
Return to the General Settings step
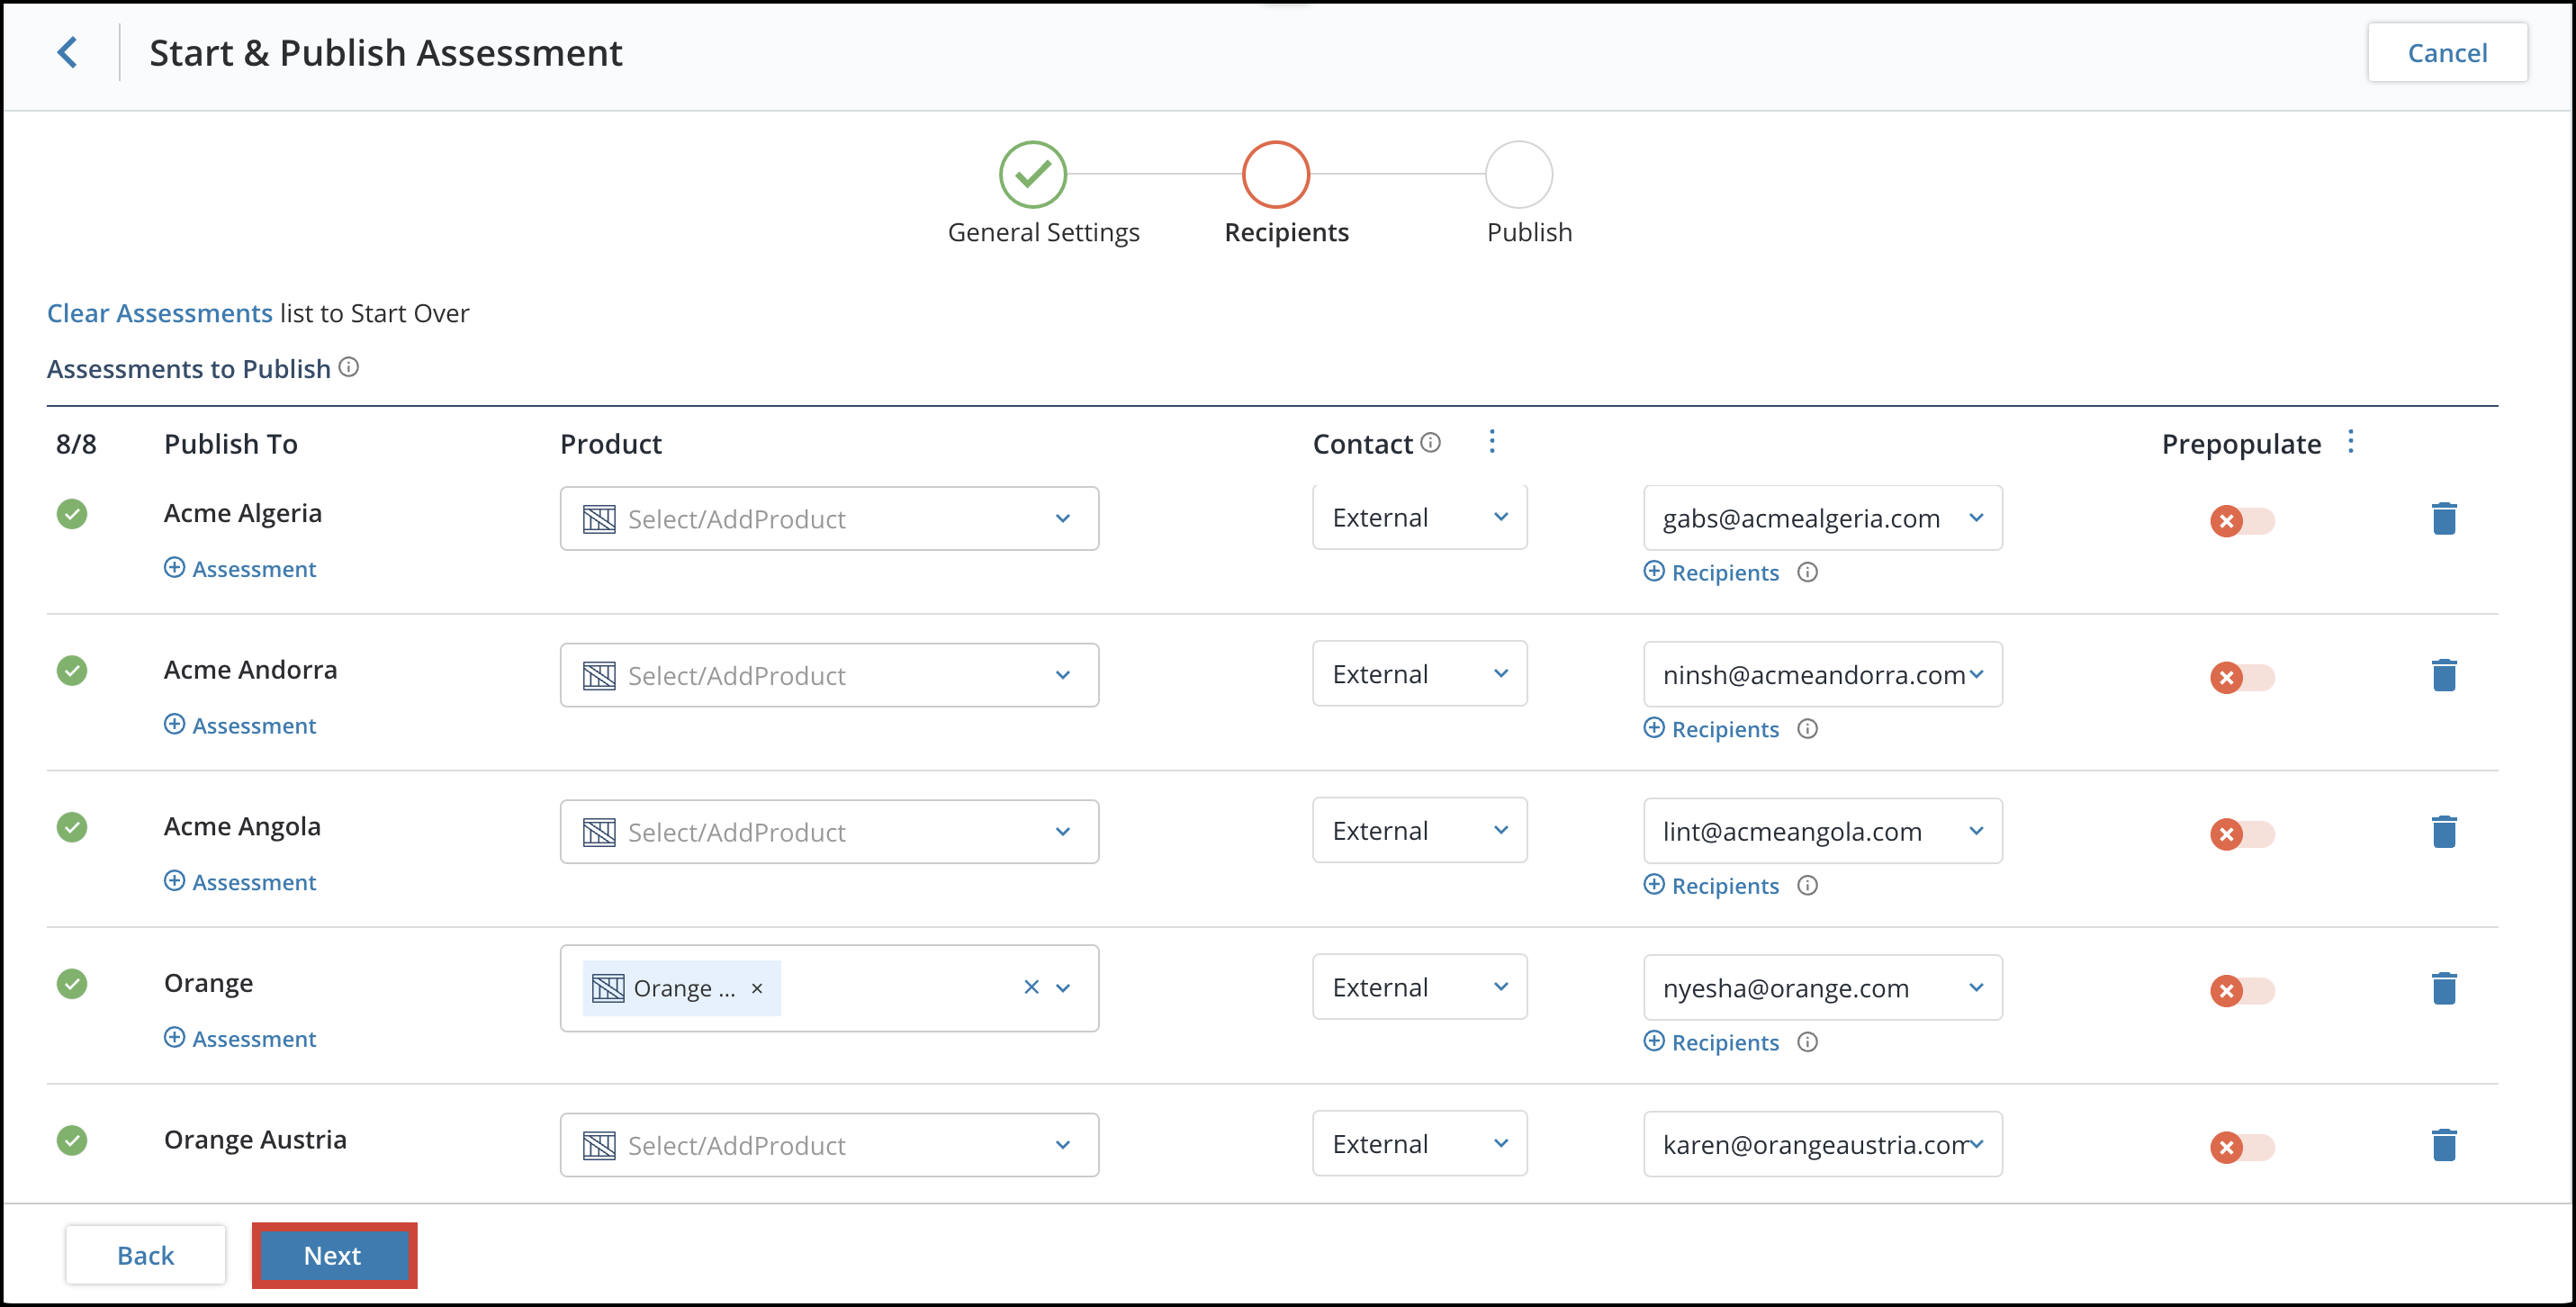click(x=1032, y=174)
